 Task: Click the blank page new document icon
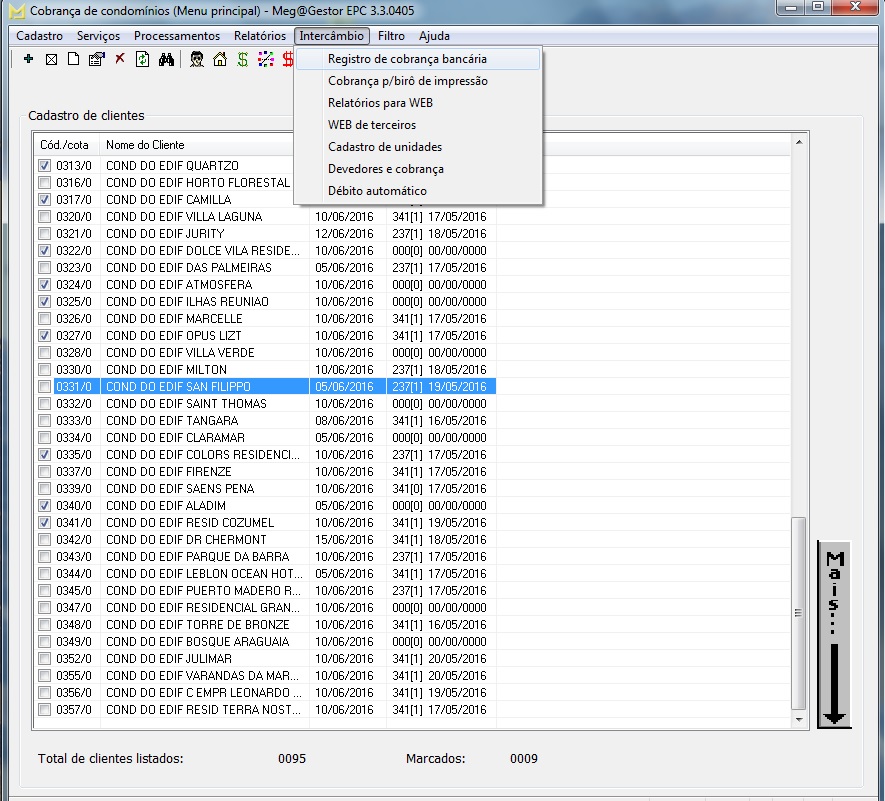[73, 60]
